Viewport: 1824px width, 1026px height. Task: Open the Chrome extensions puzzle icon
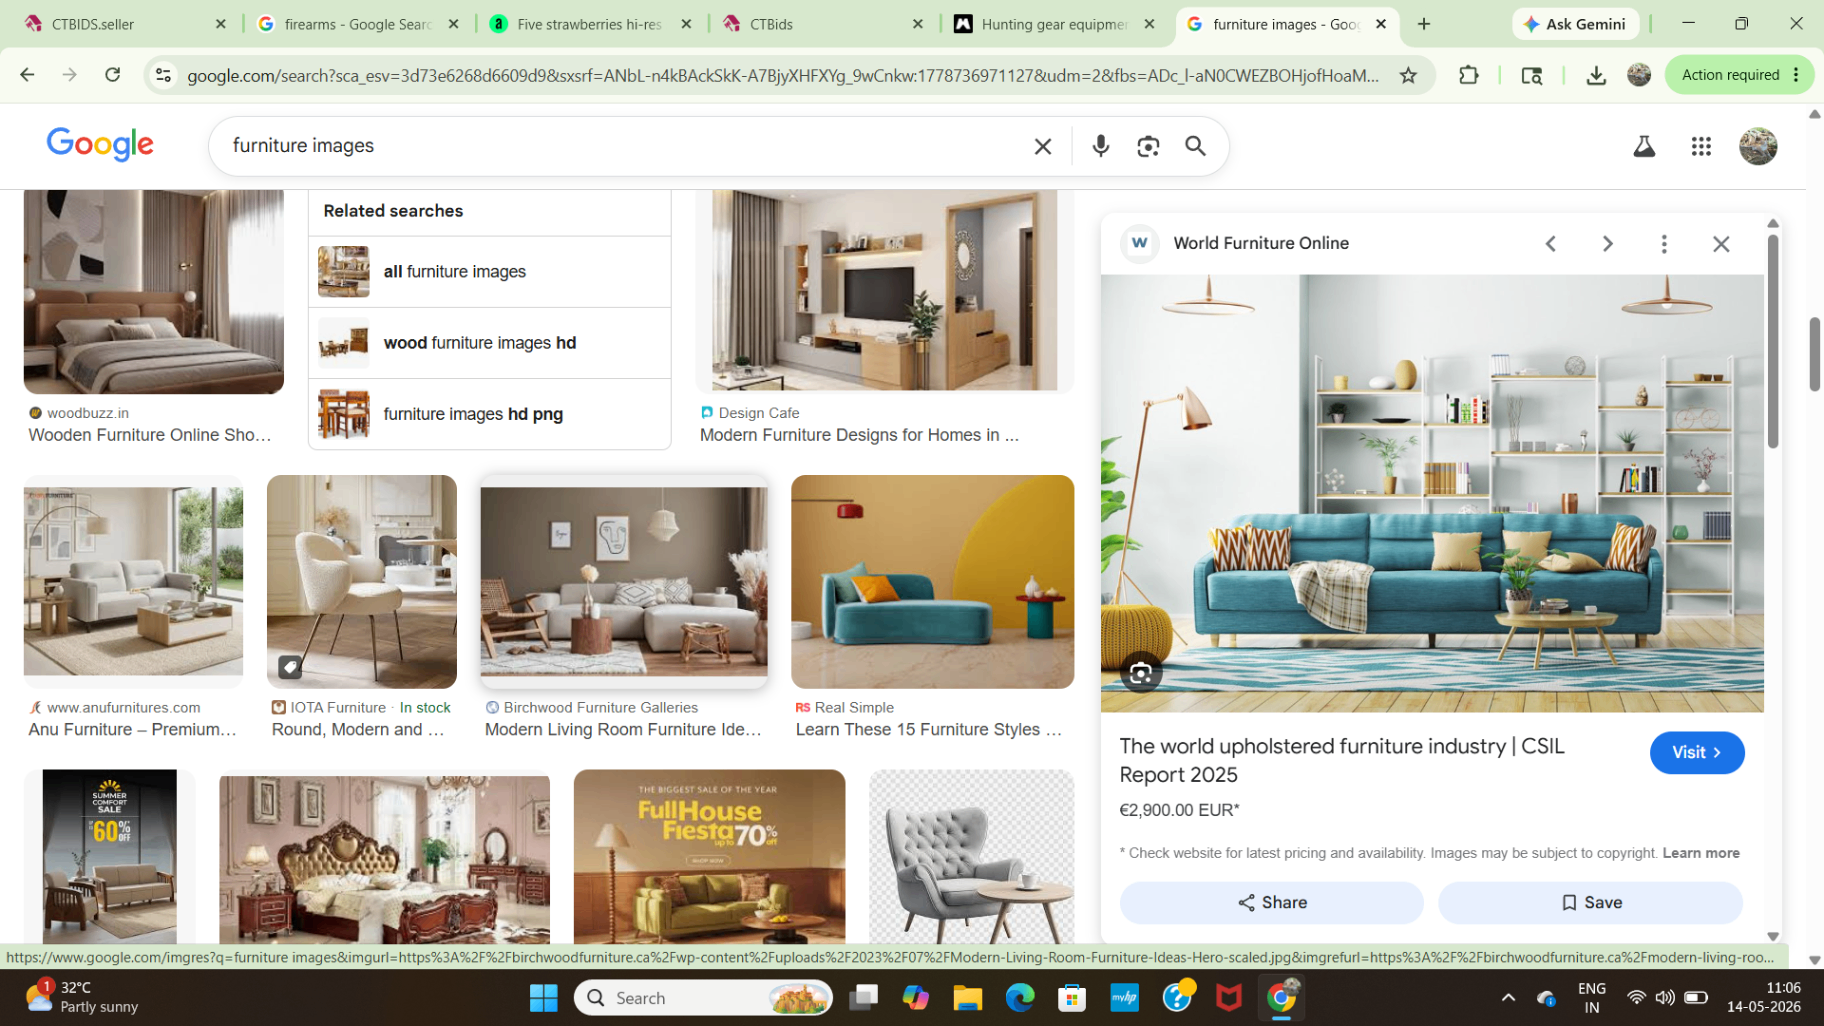1468,75
